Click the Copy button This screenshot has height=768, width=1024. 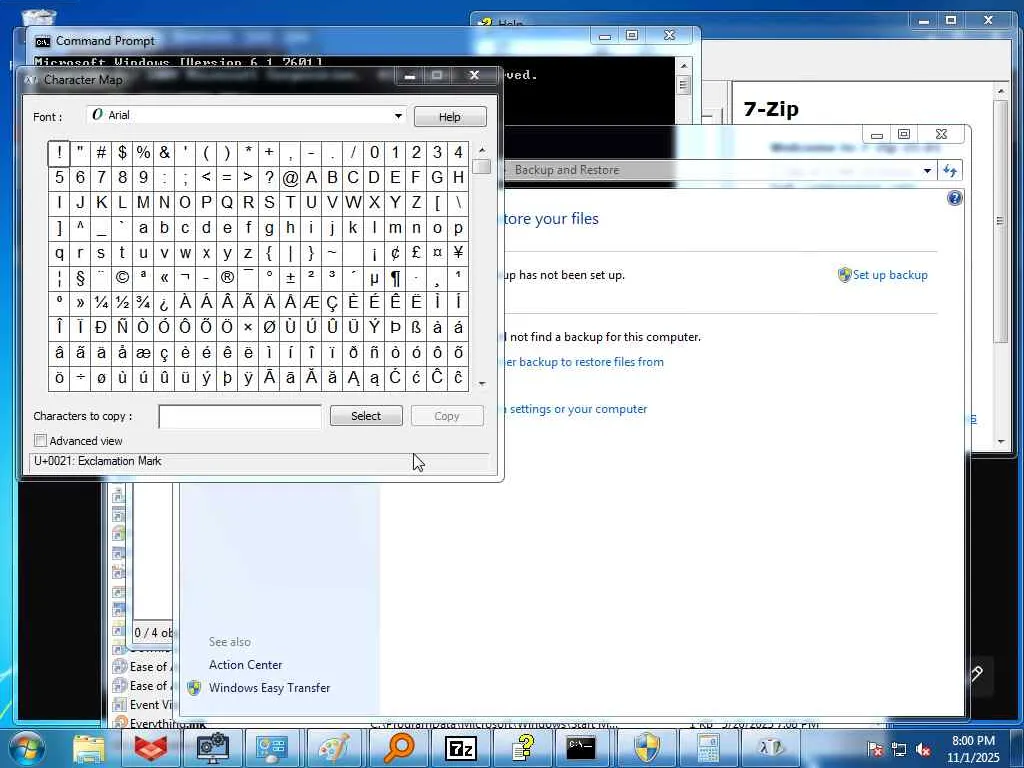tap(447, 416)
